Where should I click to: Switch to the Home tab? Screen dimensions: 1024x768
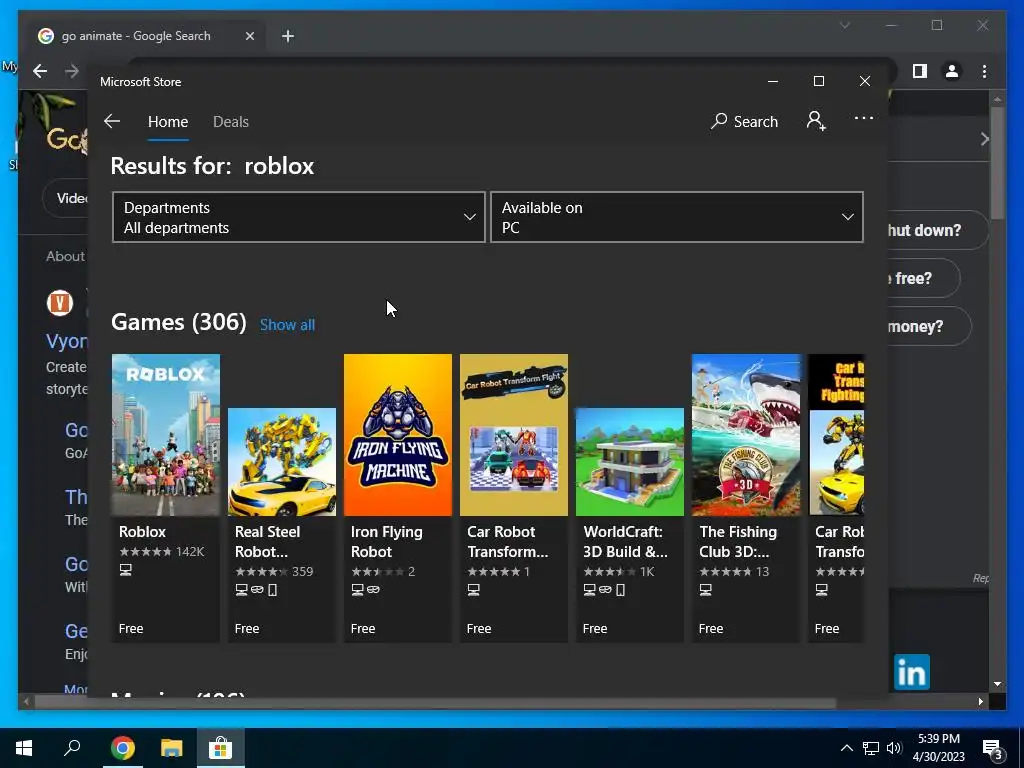coord(168,122)
